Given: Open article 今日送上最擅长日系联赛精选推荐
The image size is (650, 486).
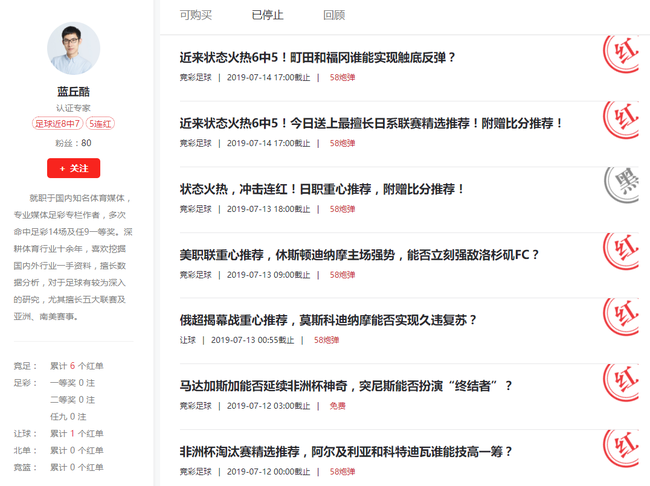Looking at the screenshot, I should pyautogui.click(x=371, y=123).
